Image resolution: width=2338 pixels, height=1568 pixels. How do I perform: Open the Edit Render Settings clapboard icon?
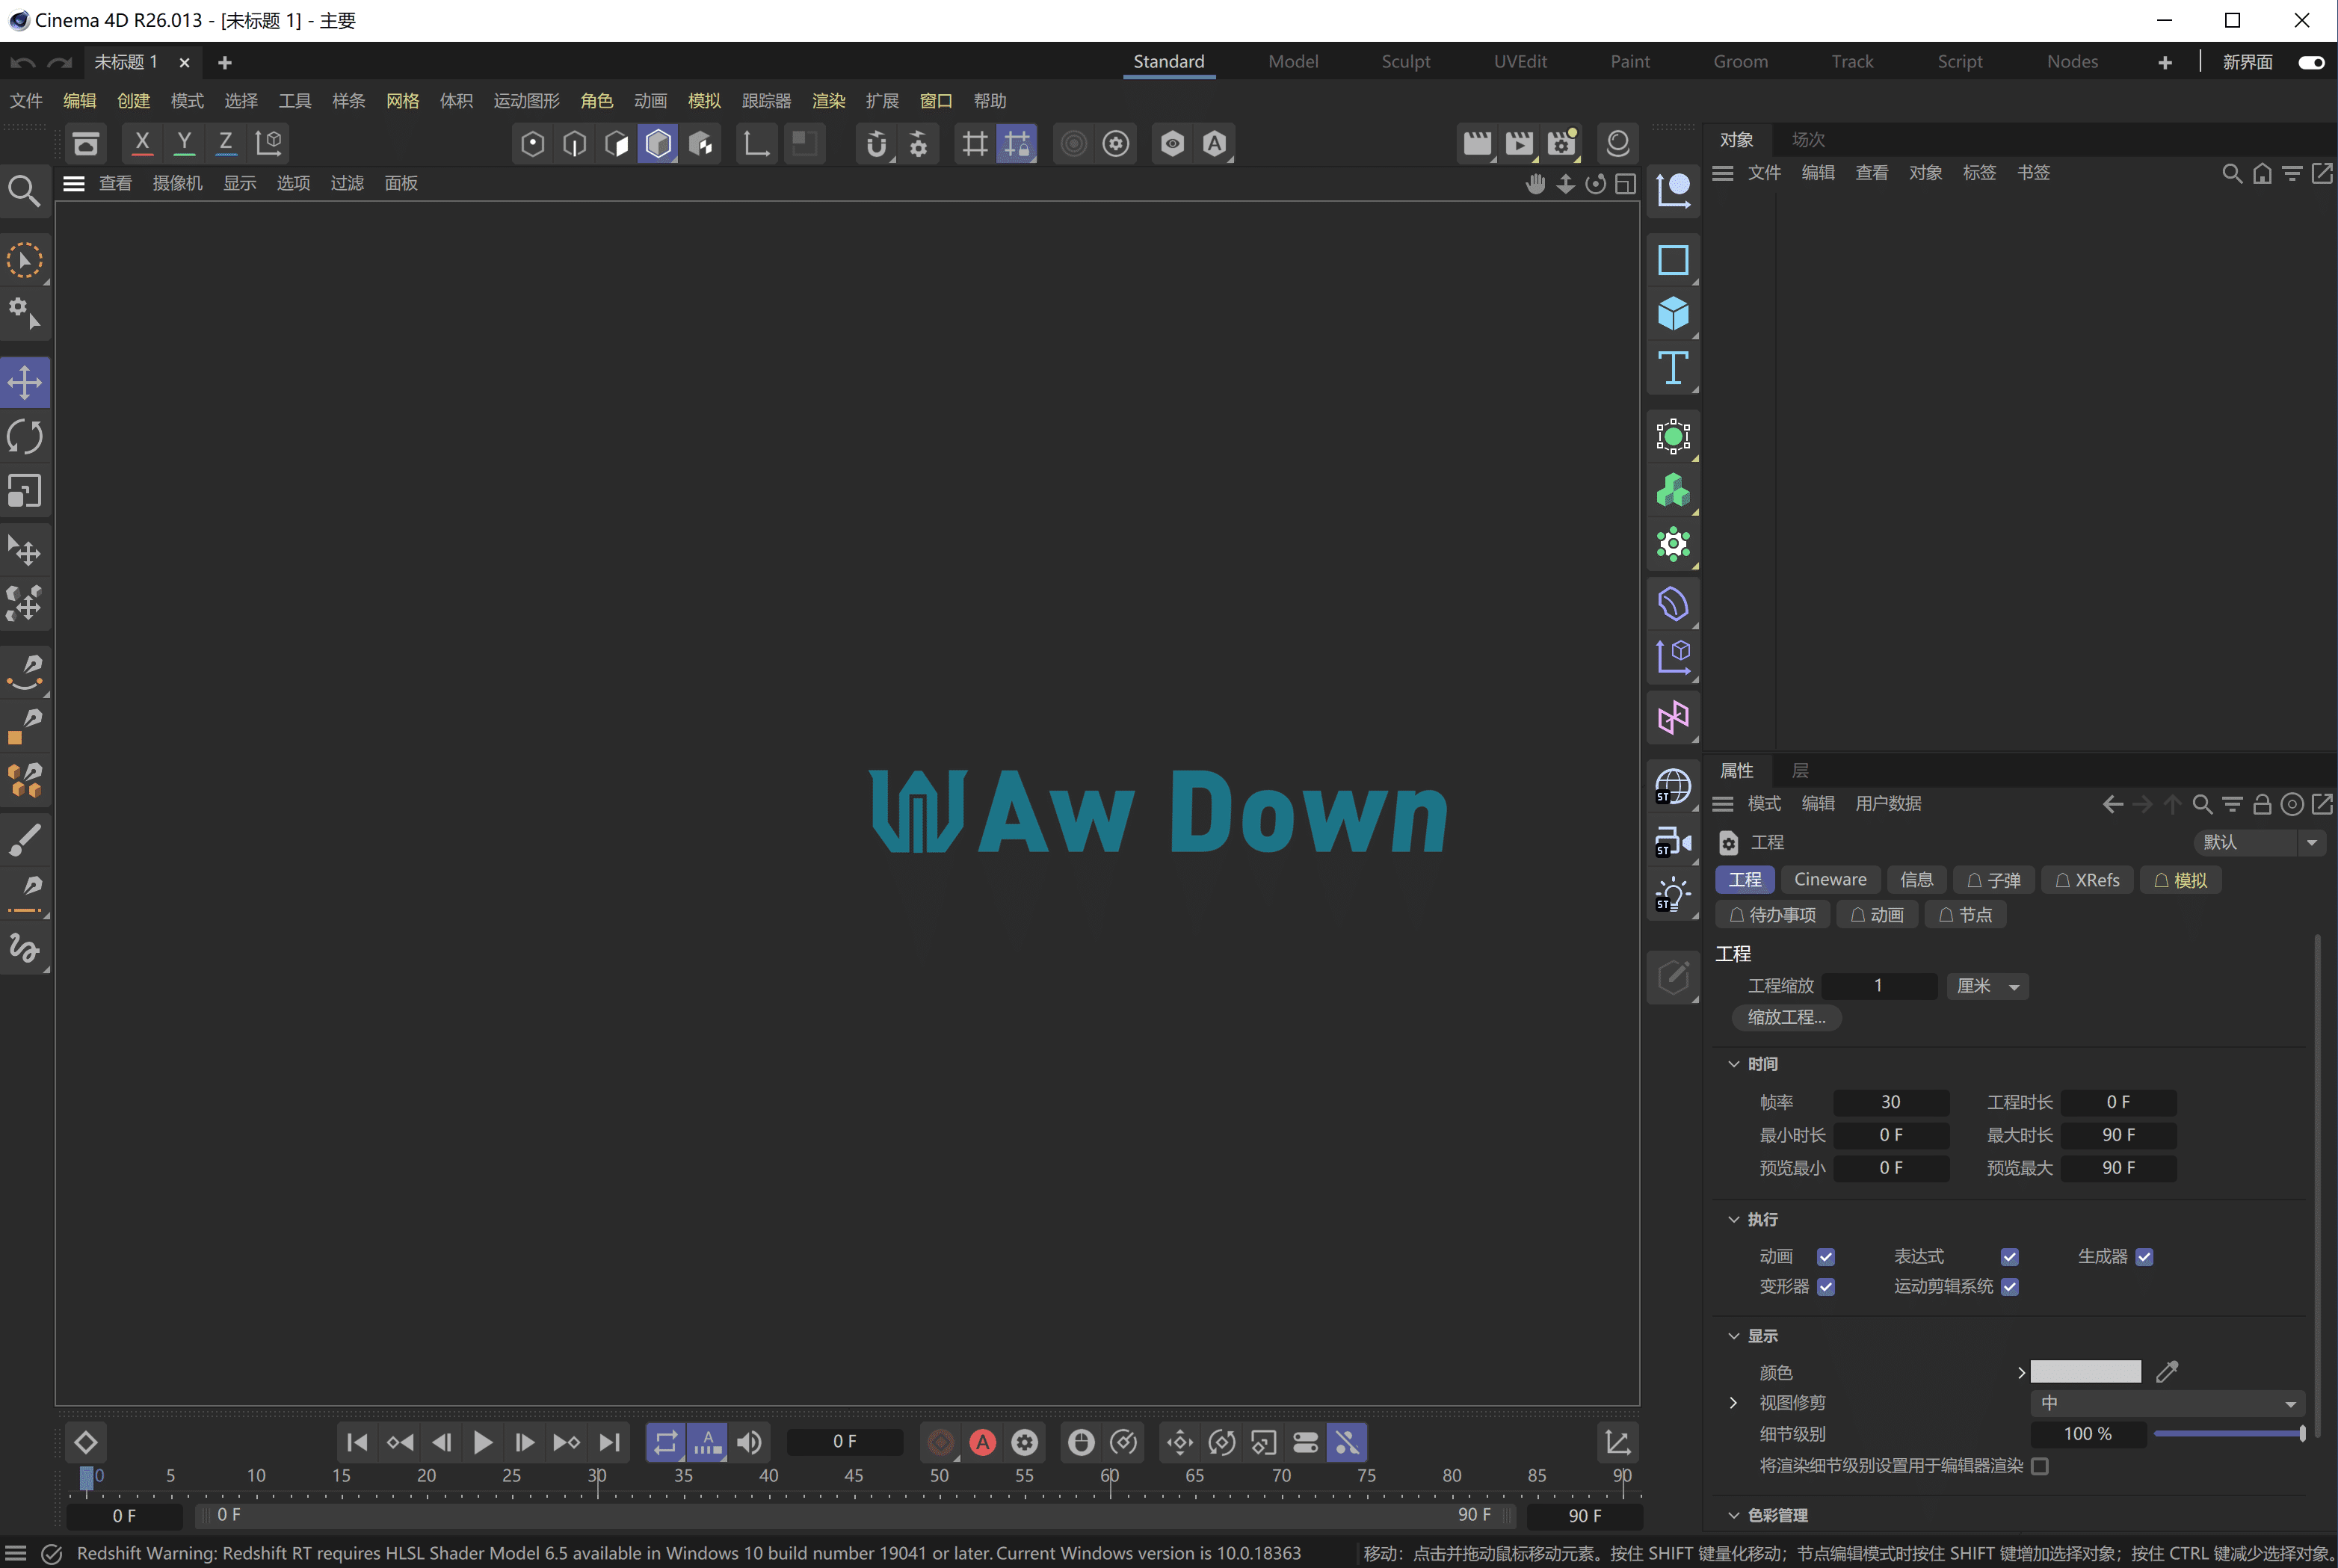point(1561,143)
